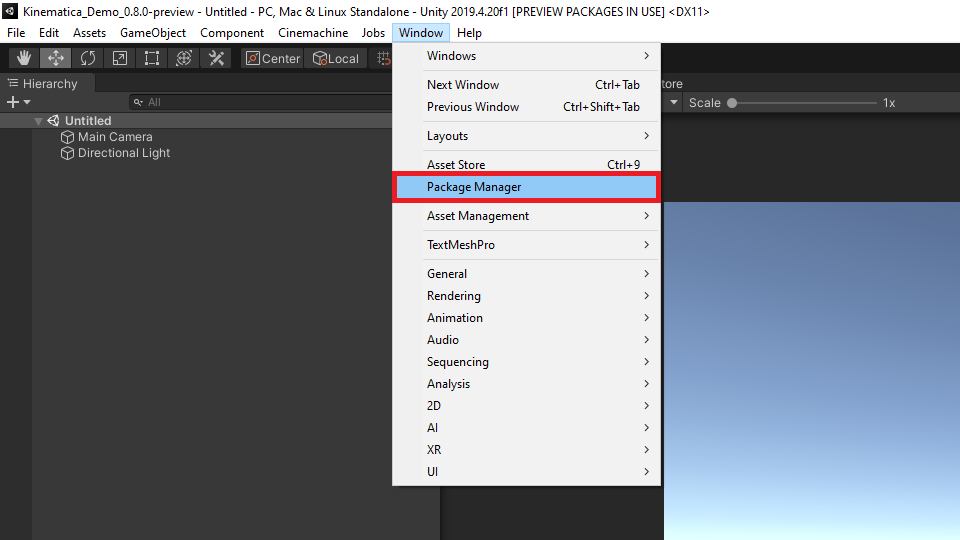Screen dimensions: 960x540
Task: Open custom editor tools
Action: [x=216, y=58]
